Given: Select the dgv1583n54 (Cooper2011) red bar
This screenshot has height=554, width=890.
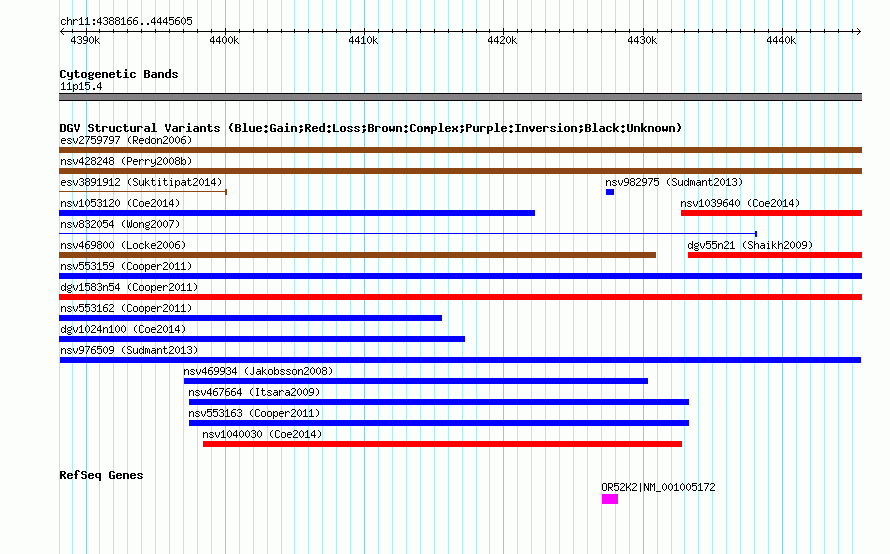Looking at the screenshot, I should (x=460, y=297).
